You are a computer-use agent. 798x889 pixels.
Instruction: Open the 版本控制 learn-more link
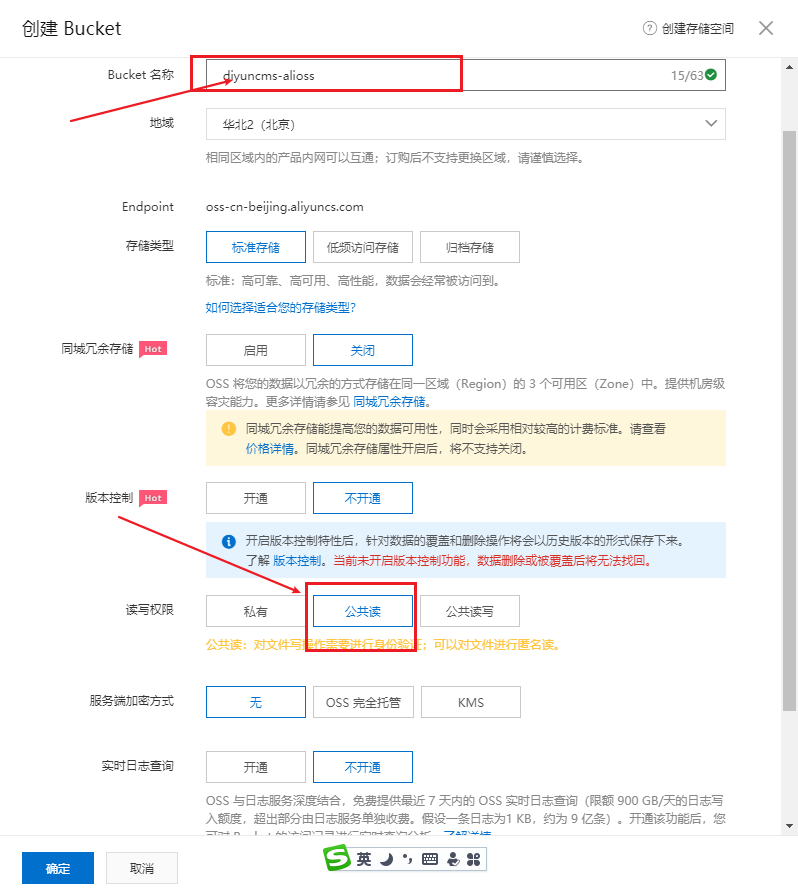(297, 561)
